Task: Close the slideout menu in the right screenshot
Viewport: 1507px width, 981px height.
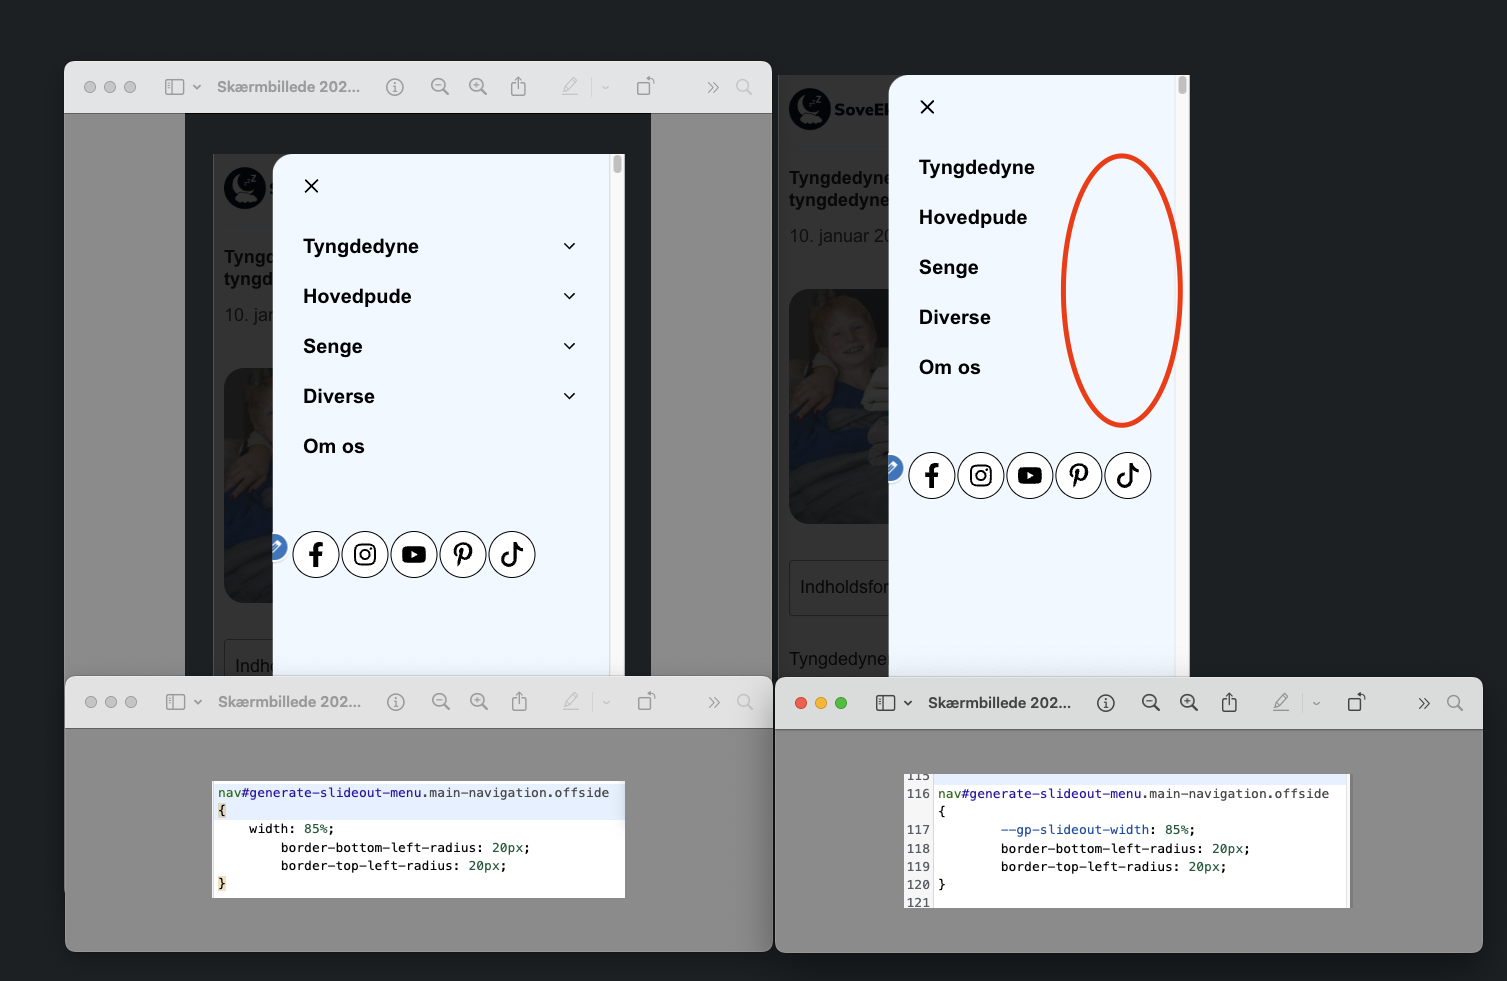Action: tap(928, 107)
